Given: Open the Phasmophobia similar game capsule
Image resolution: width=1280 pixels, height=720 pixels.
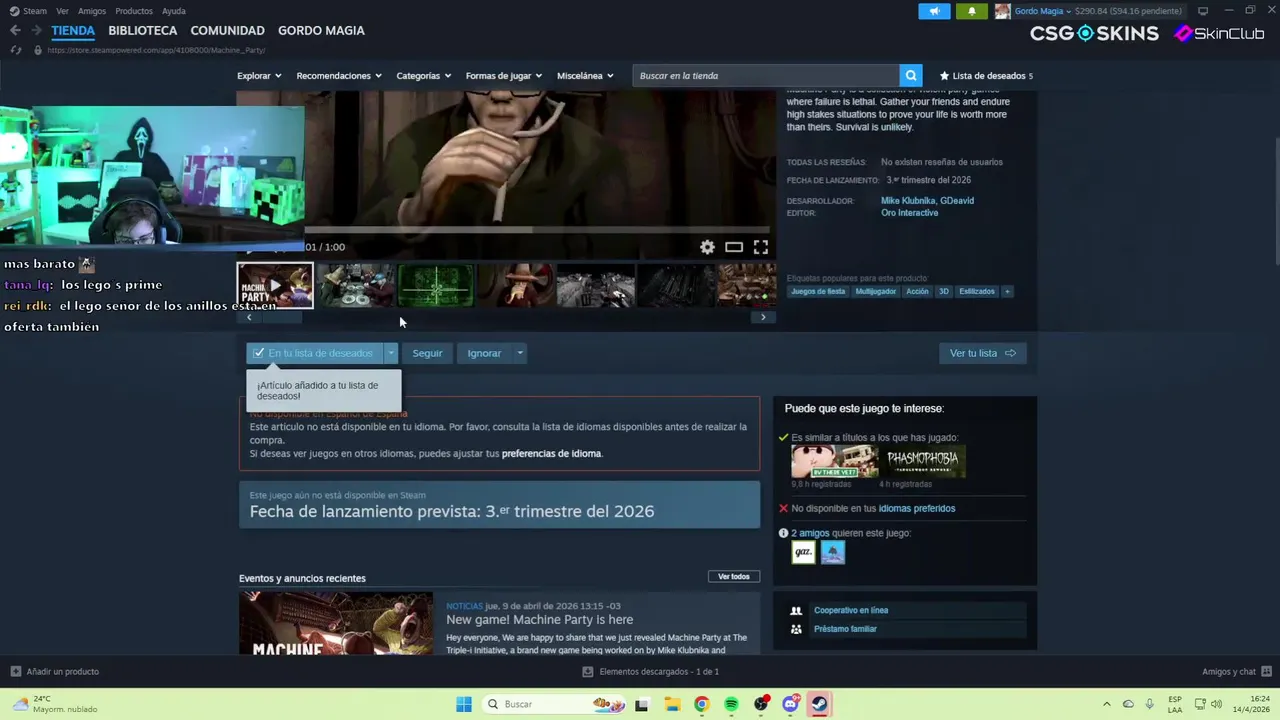Looking at the screenshot, I should click(923, 461).
